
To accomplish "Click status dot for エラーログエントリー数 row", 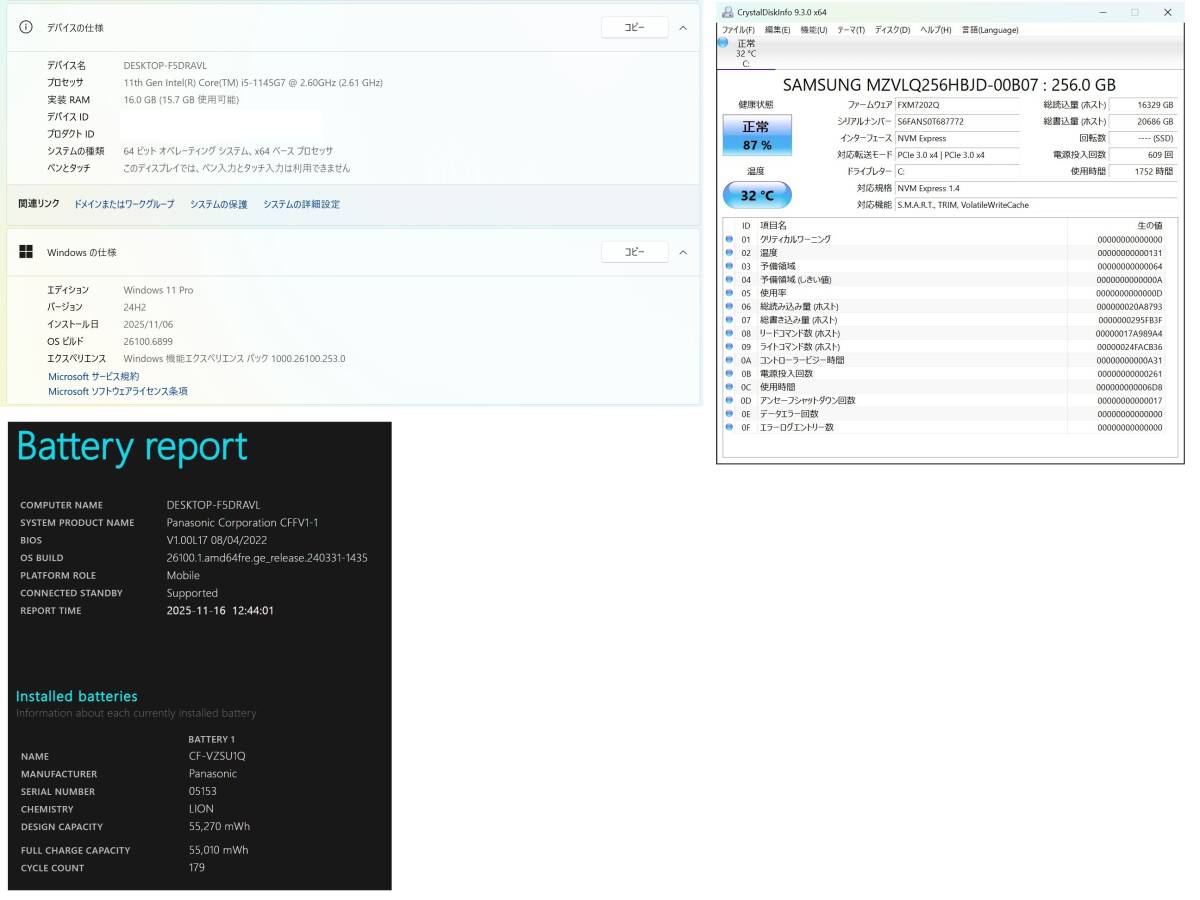I will click(x=729, y=428).
